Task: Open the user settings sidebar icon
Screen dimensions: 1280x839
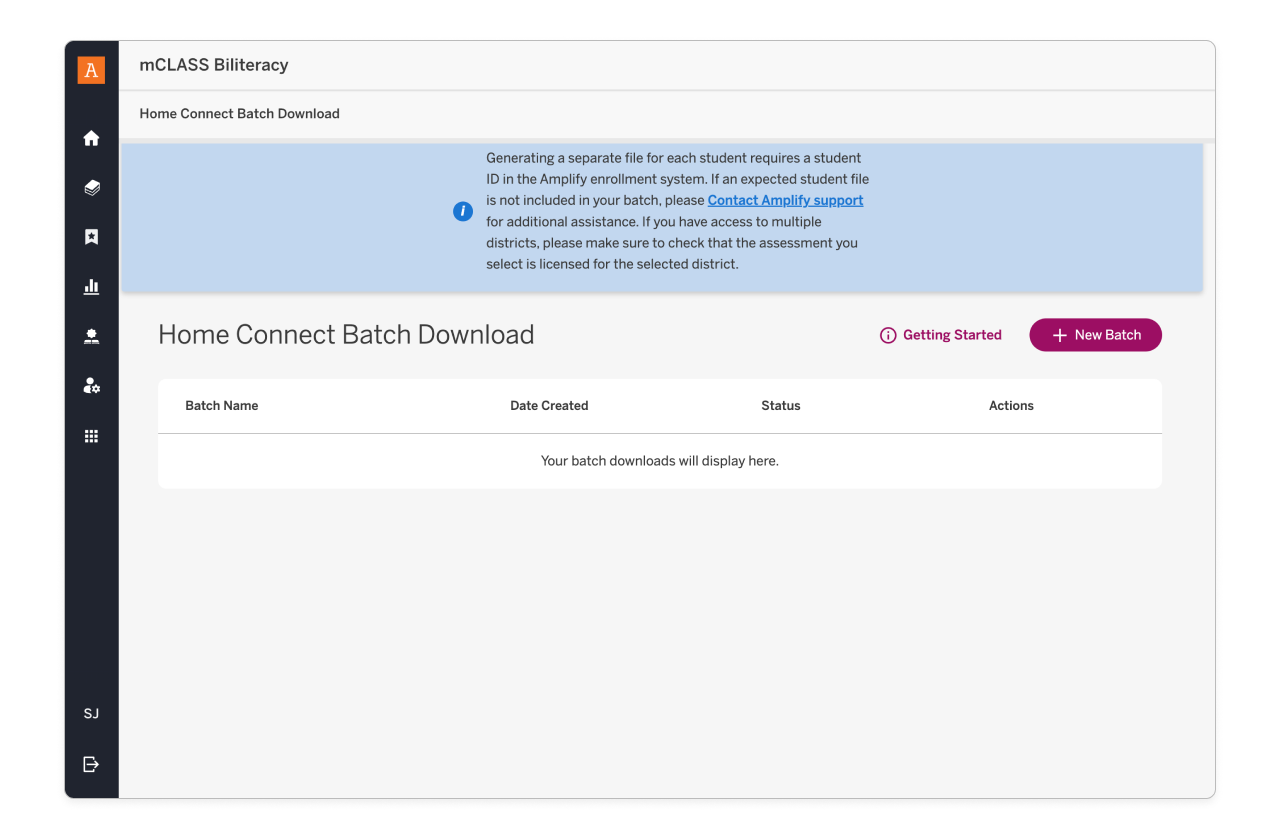Action: [x=91, y=386]
